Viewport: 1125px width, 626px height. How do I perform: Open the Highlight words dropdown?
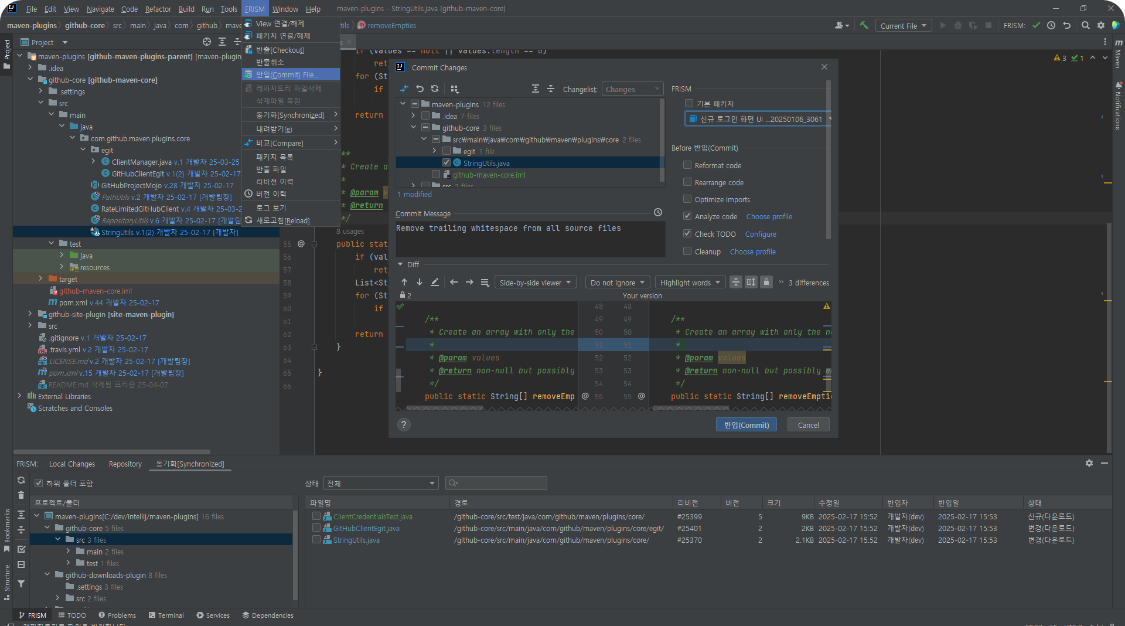689,283
